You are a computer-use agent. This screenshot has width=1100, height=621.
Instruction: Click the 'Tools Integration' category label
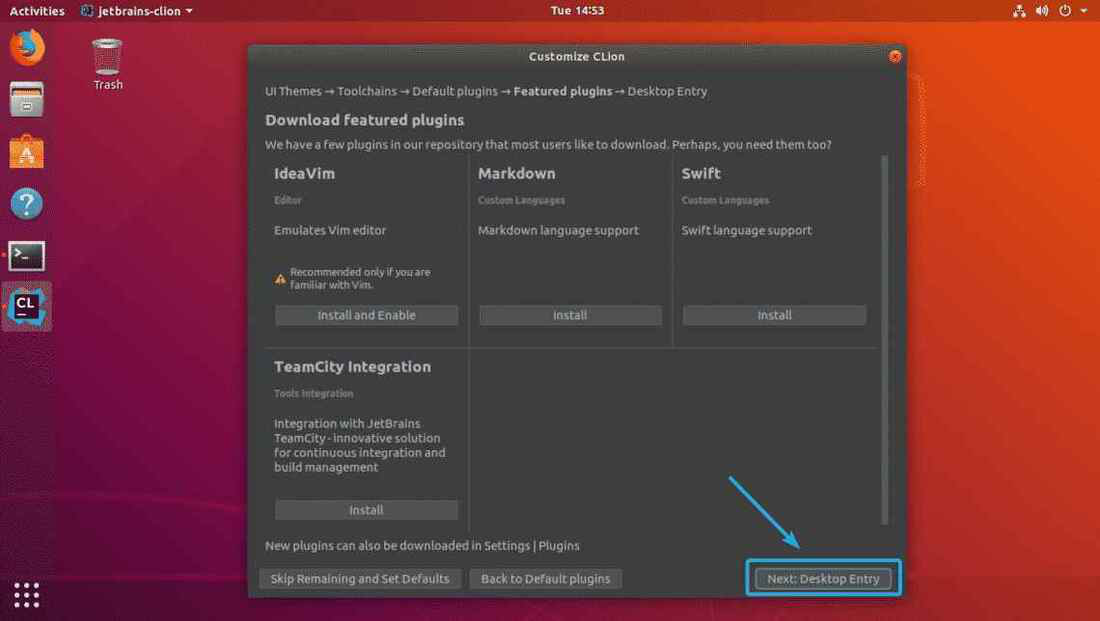pos(314,394)
